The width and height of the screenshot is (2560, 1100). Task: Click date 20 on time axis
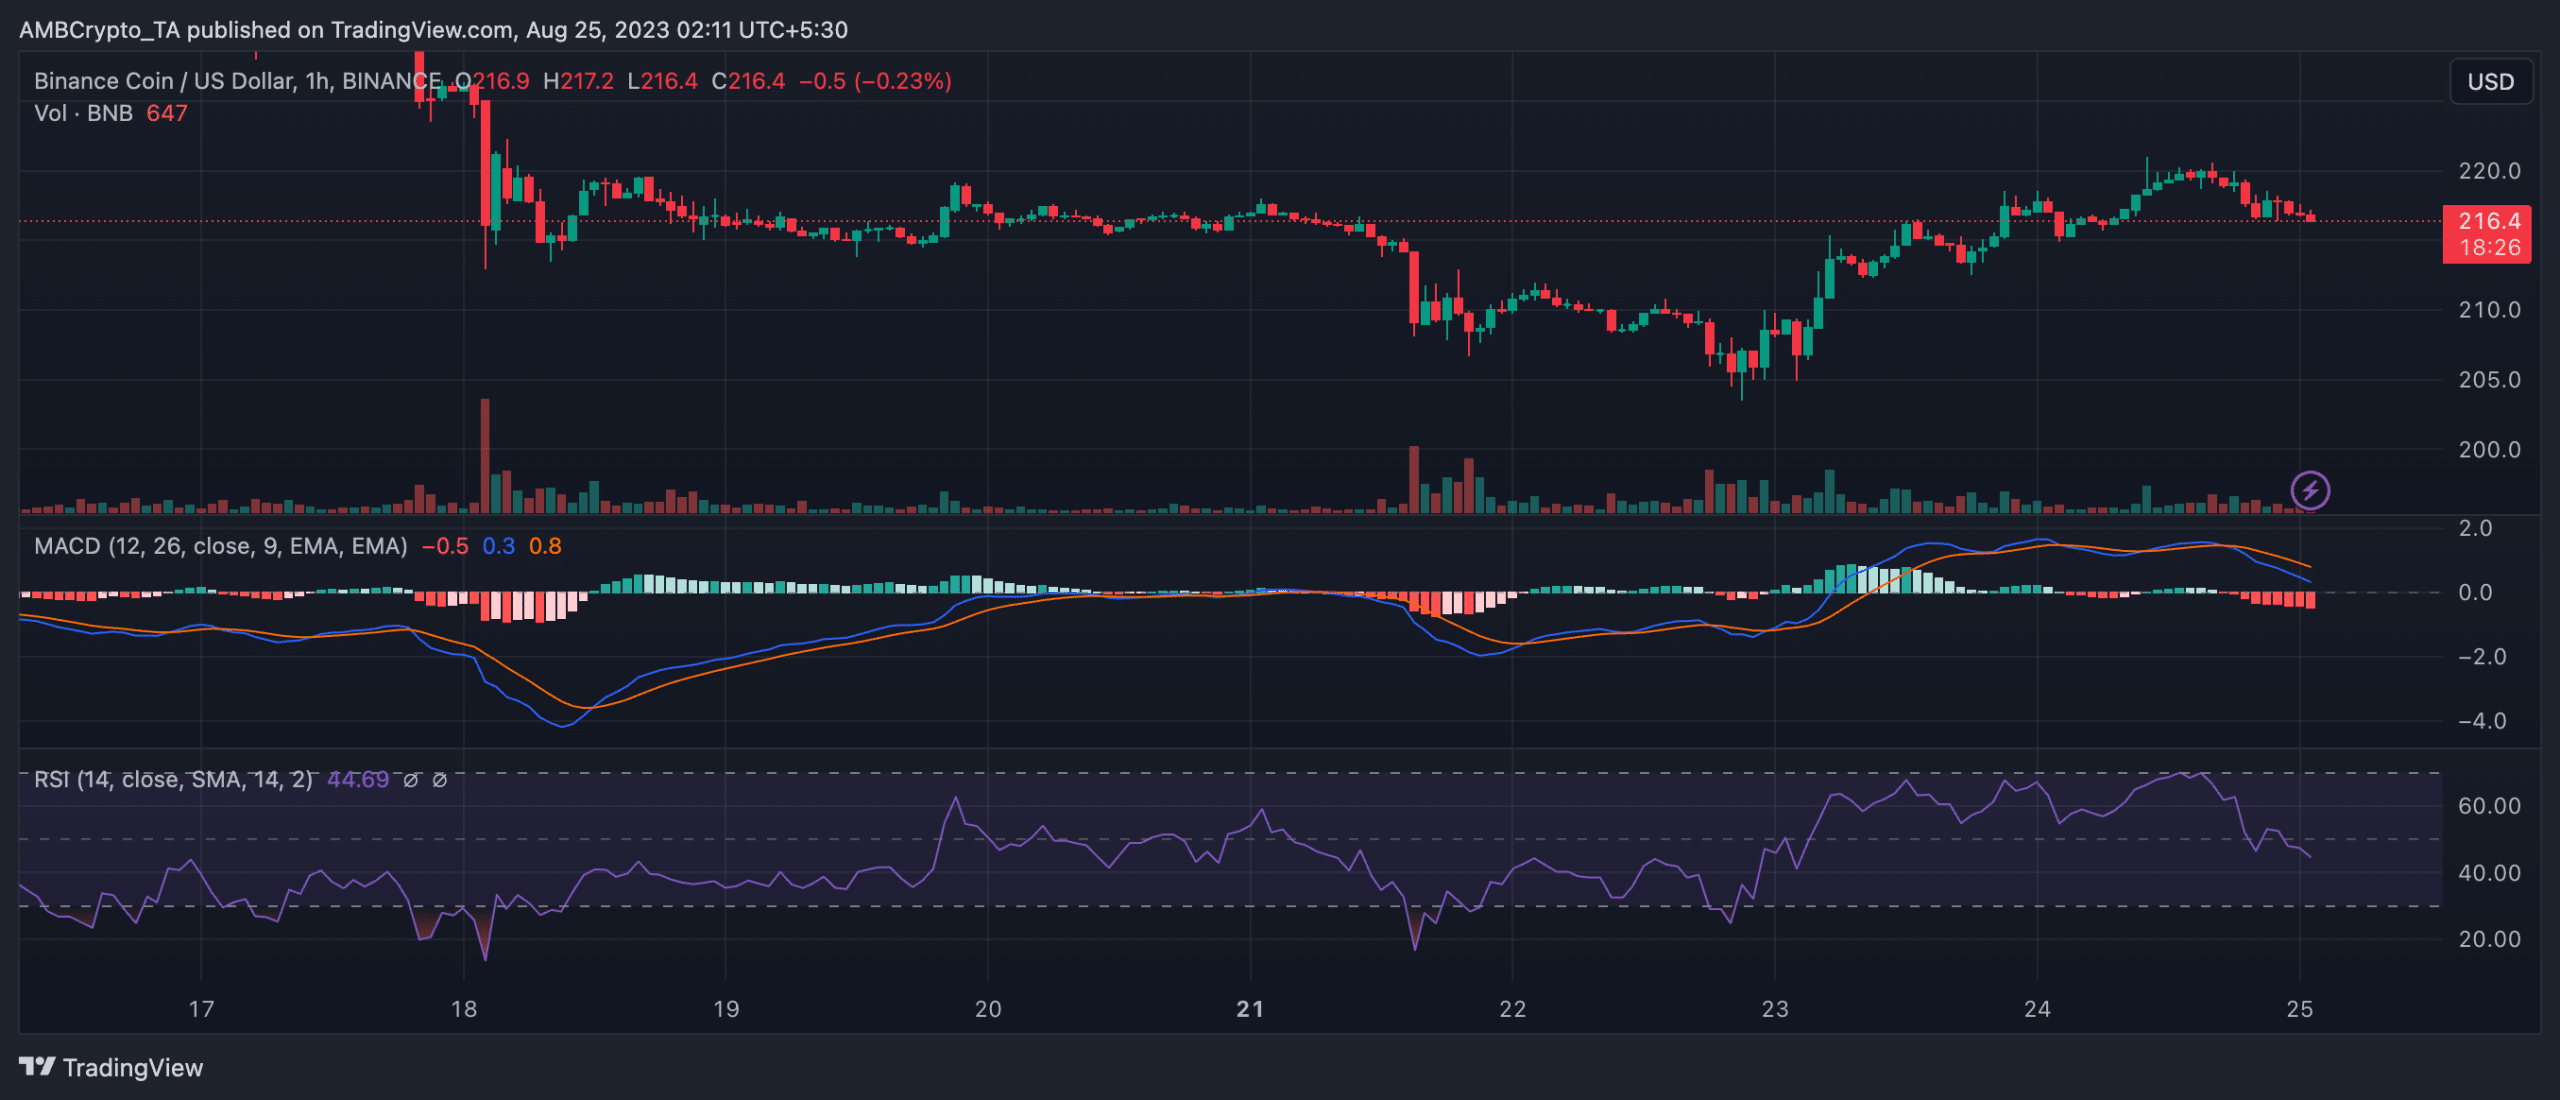[x=988, y=1009]
